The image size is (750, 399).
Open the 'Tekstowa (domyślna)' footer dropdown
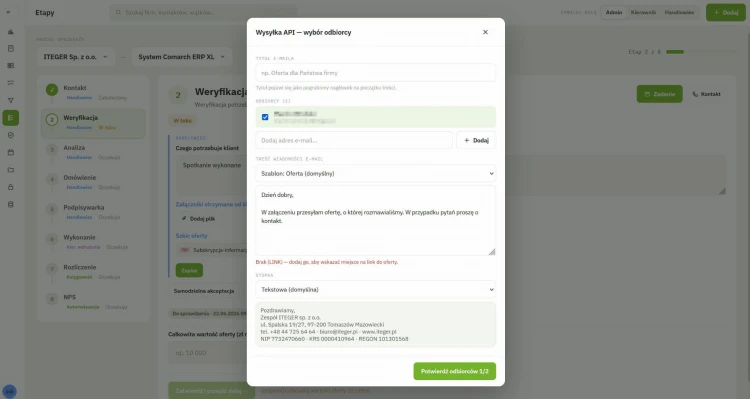coord(375,289)
